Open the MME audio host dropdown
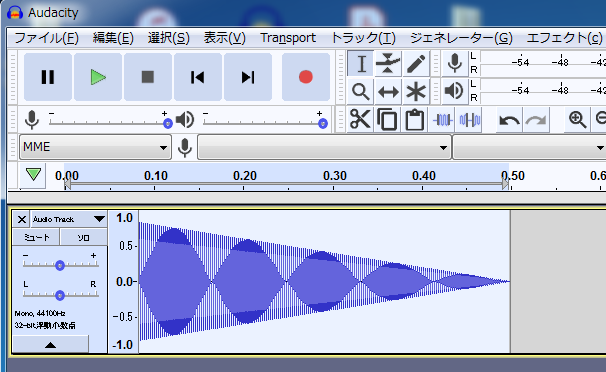This screenshot has width=606, height=372. tap(95, 147)
